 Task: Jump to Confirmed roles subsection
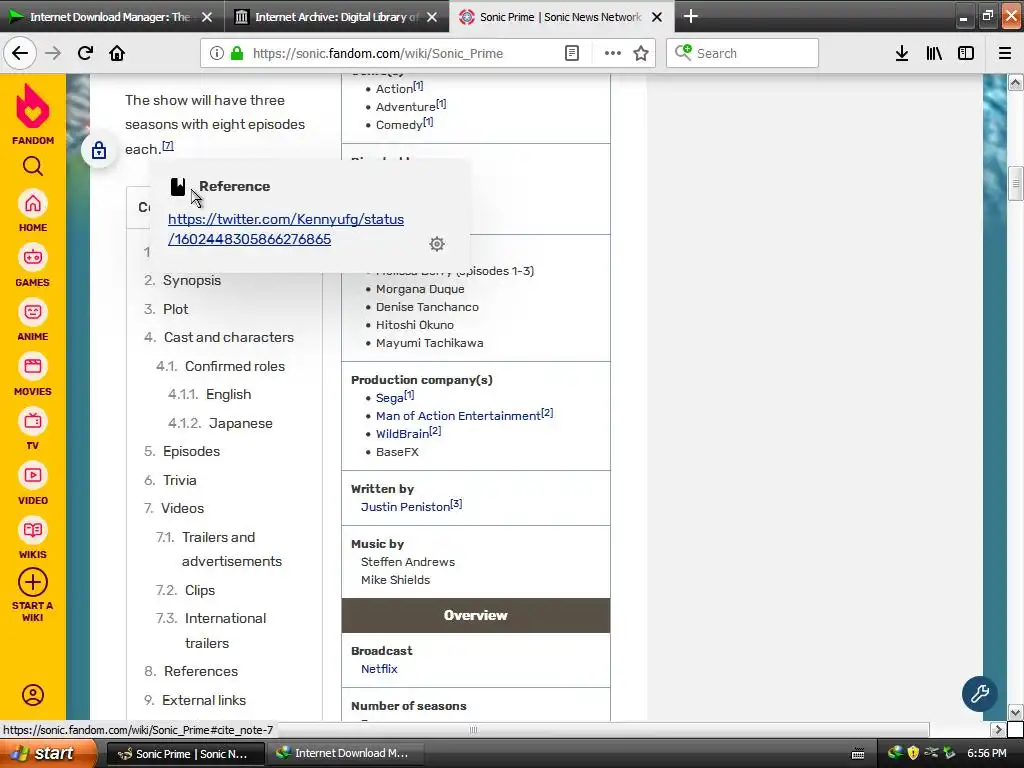point(234,366)
